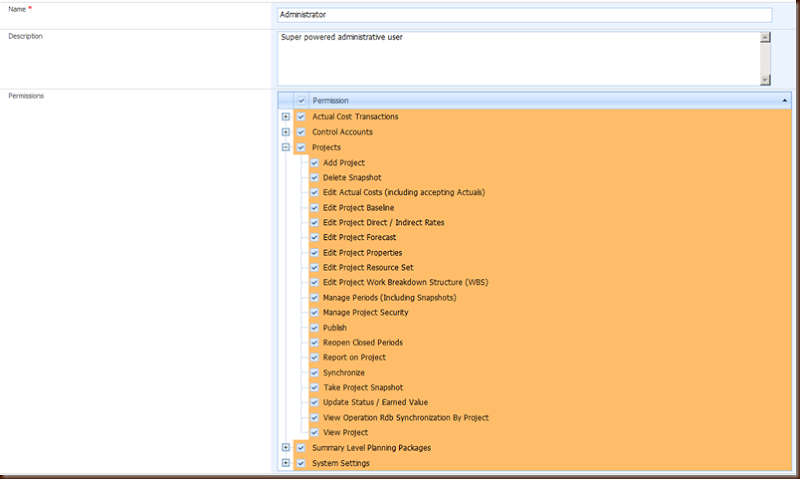
Task: Click the sort arrow in Permission header
Action: pyautogui.click(x=785, y=100)
